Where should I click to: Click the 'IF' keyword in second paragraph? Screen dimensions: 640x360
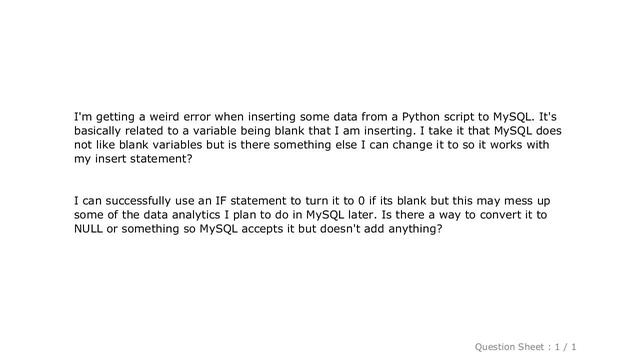coord(221,201)
